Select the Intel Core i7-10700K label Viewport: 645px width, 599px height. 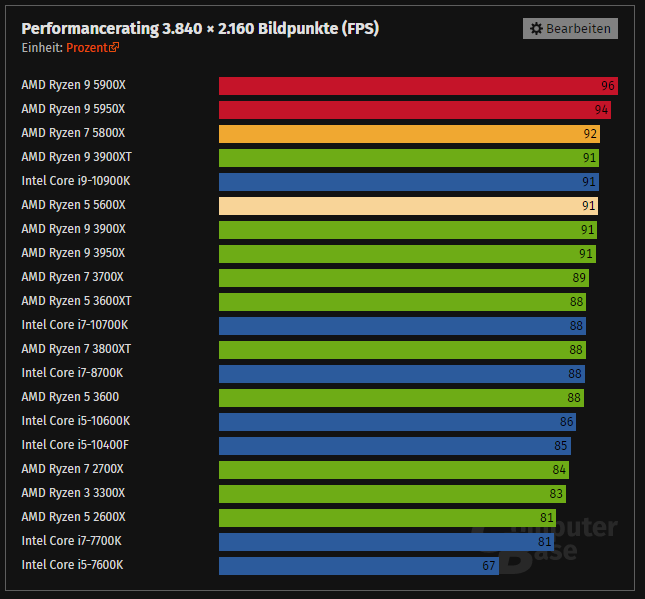tap(75, 325)
